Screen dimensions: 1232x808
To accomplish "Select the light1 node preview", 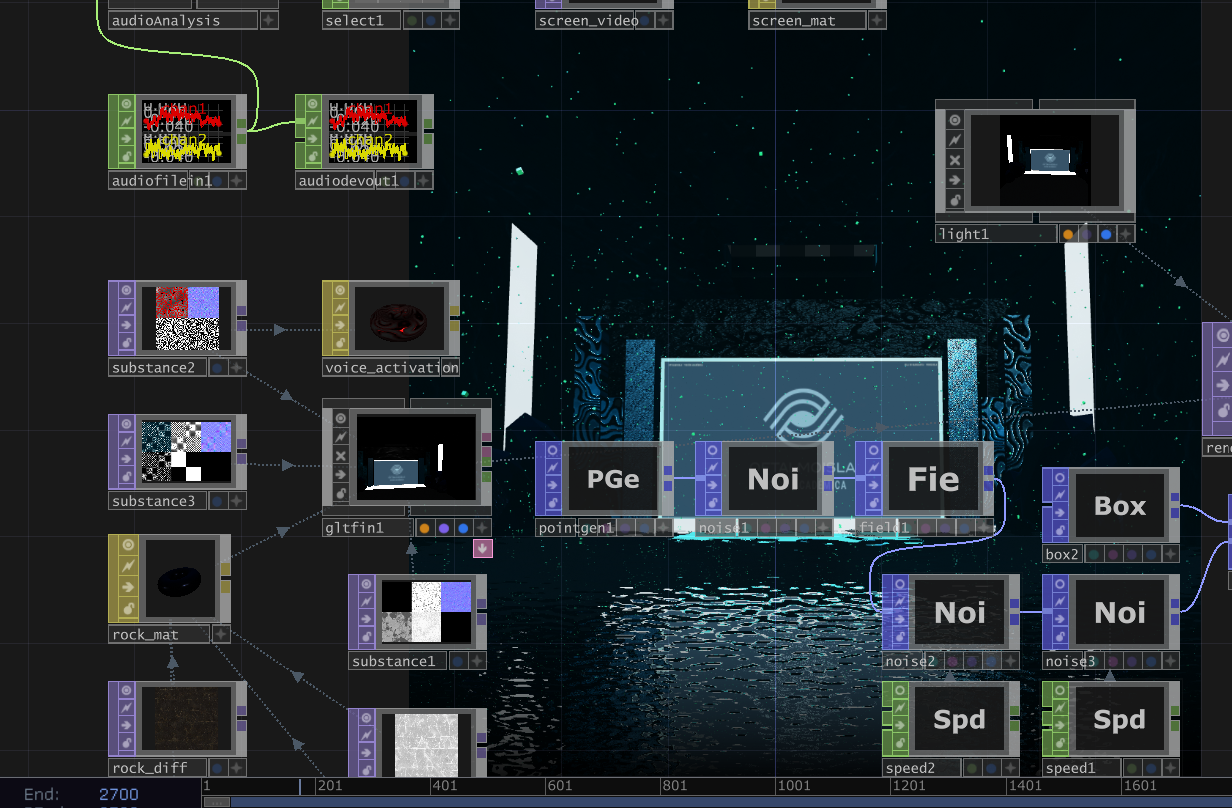I will point(1045,162).
